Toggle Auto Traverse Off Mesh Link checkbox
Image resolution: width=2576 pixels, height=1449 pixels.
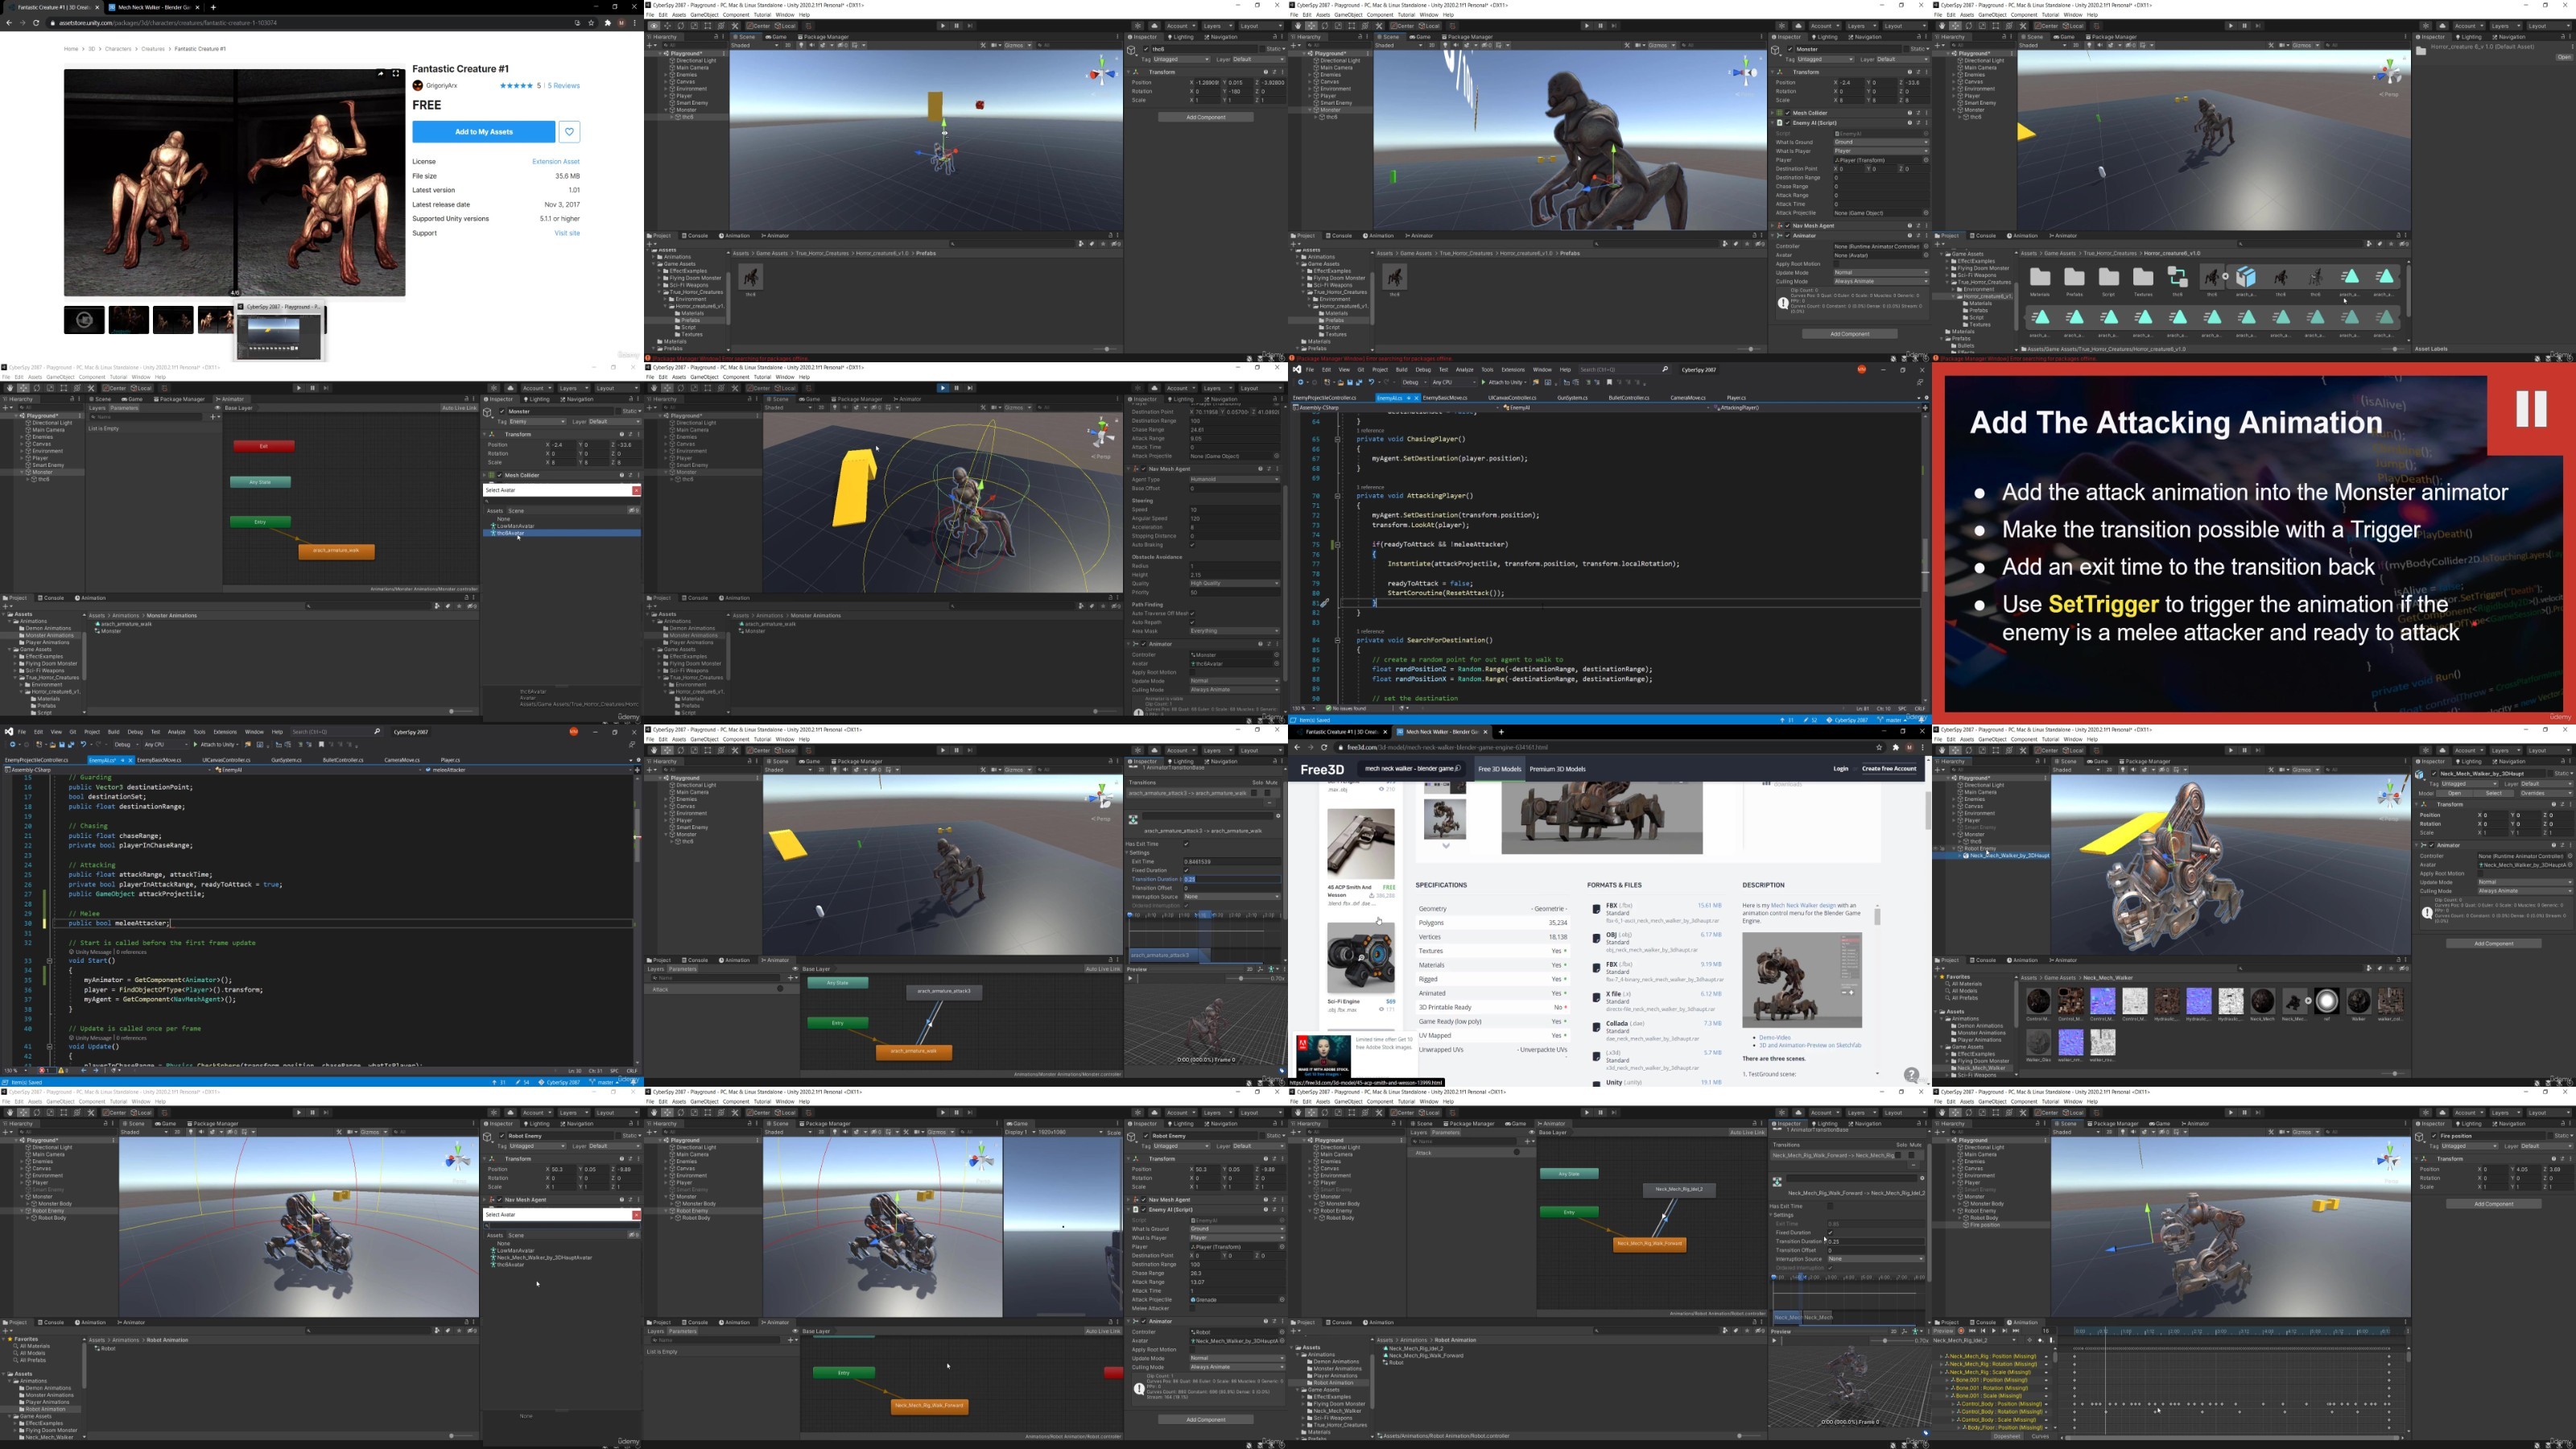click(1193, 613)
